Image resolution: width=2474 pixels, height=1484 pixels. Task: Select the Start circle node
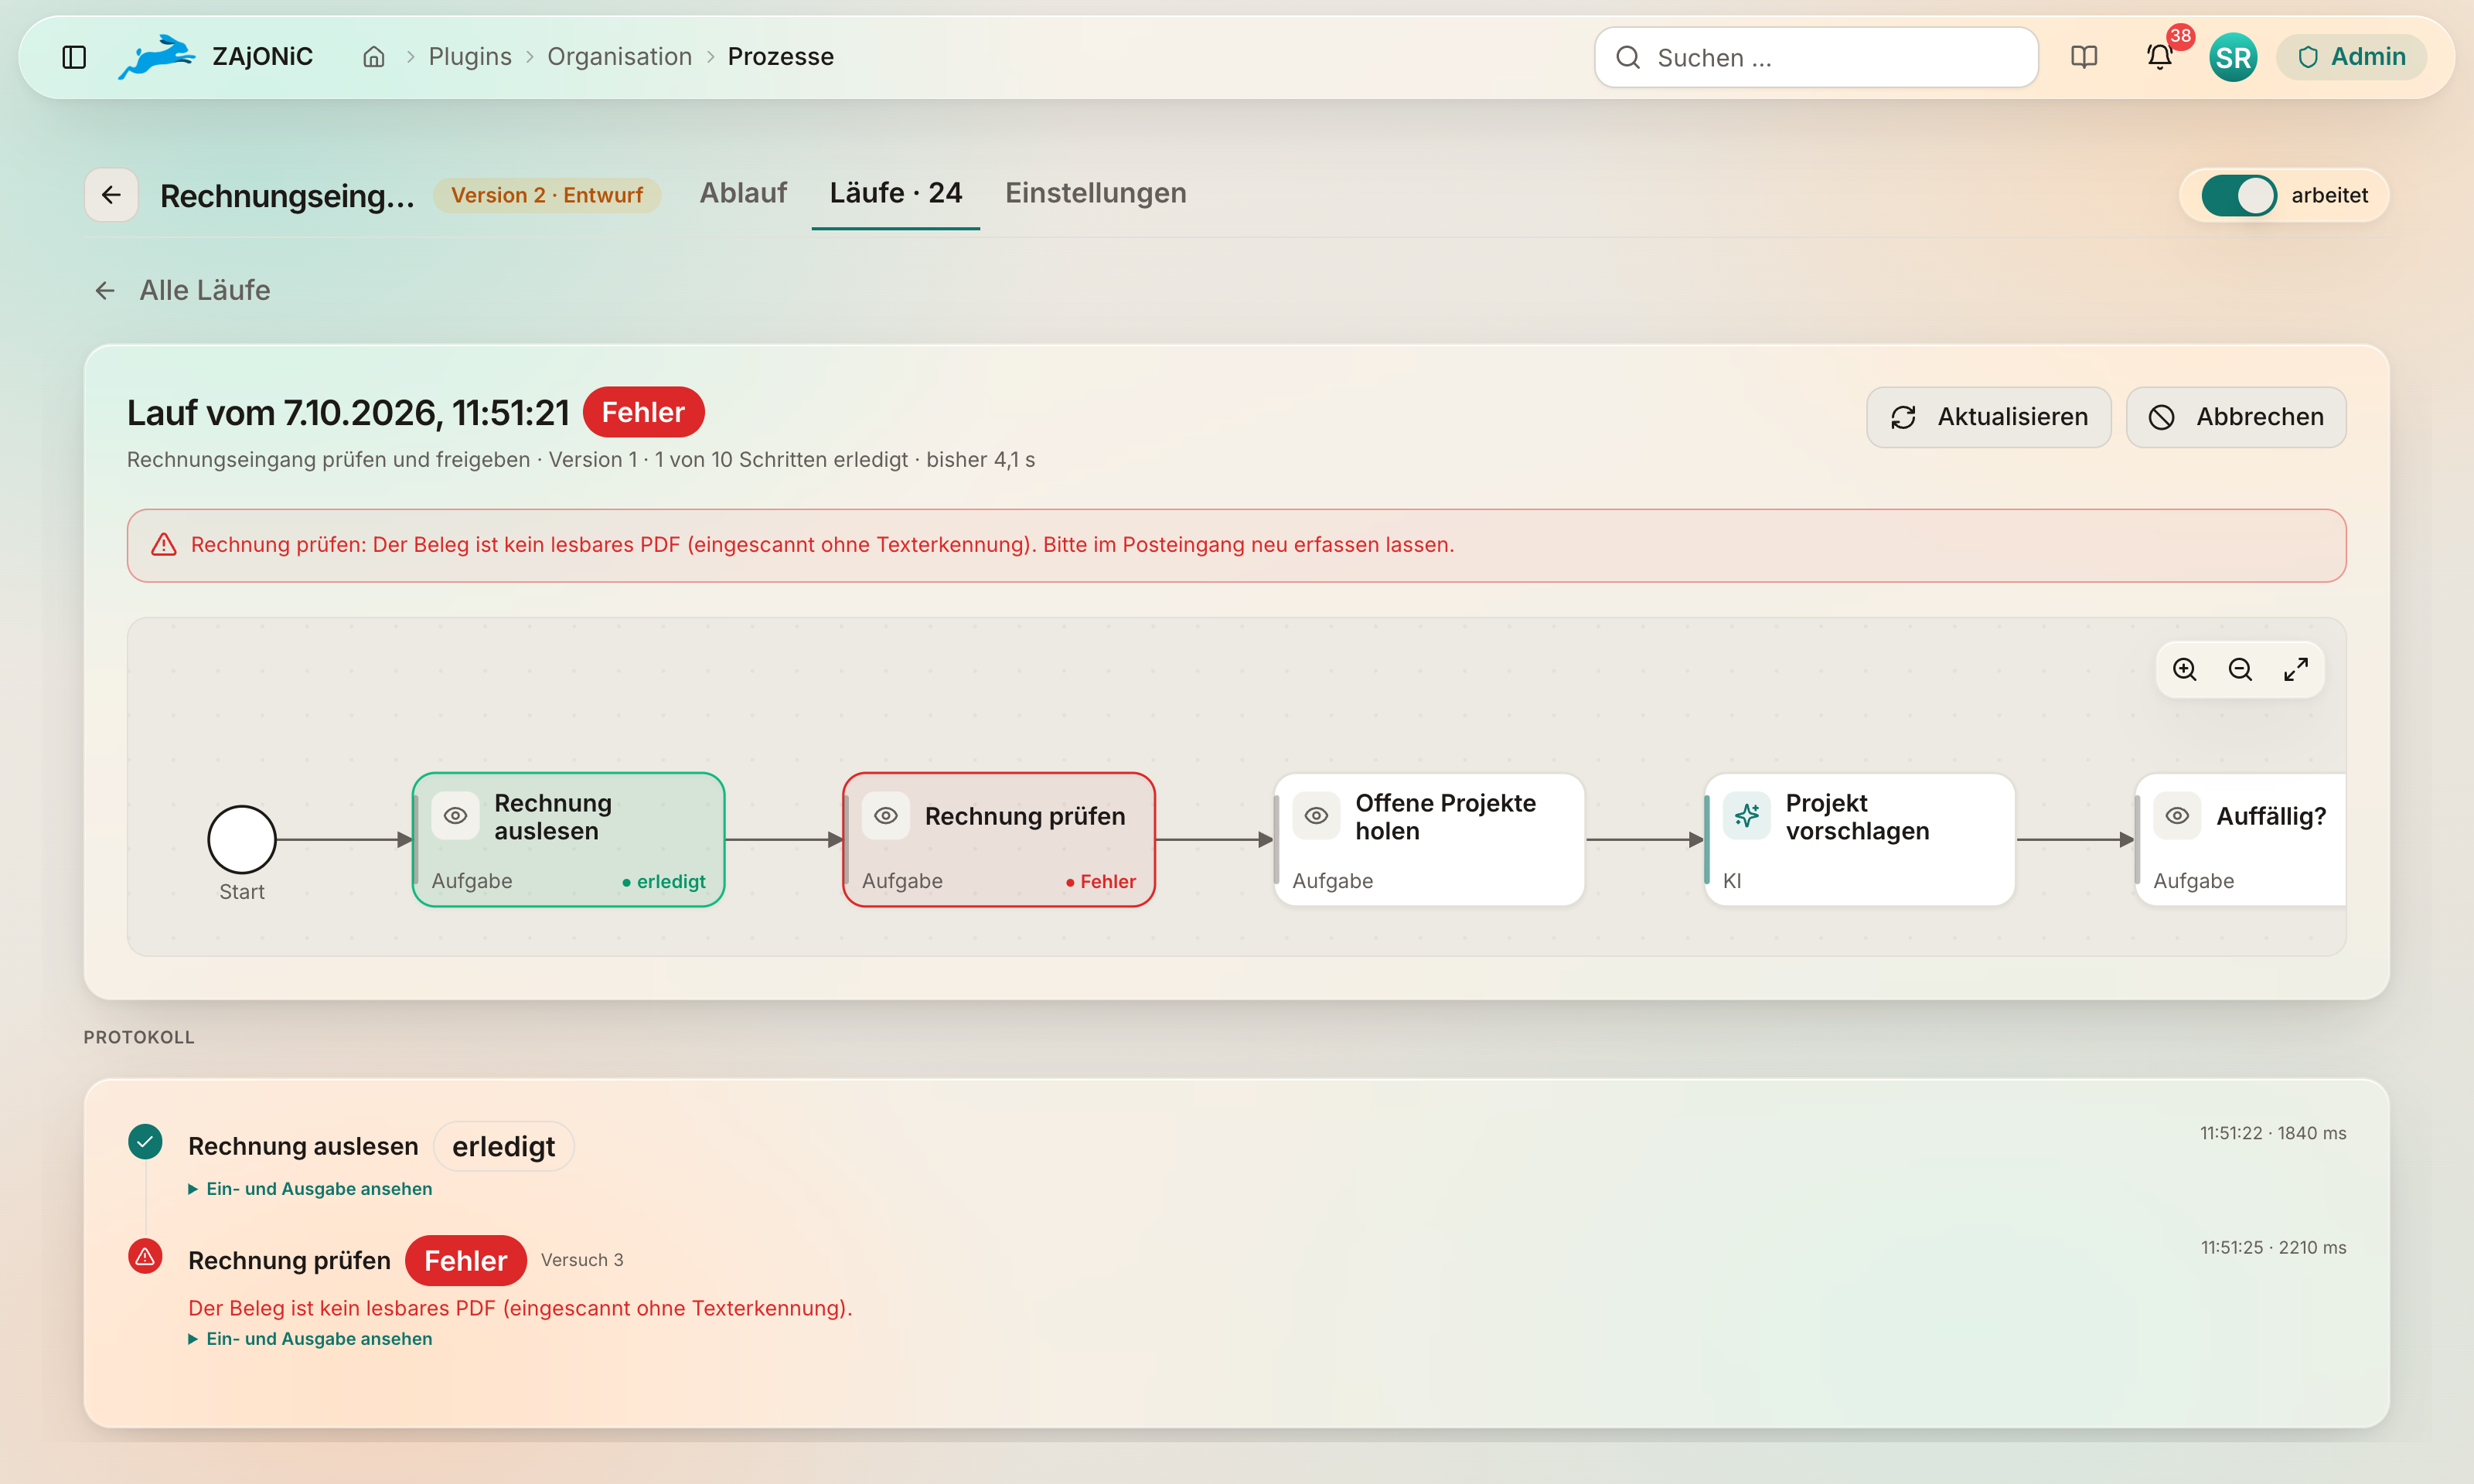point(242,840)
